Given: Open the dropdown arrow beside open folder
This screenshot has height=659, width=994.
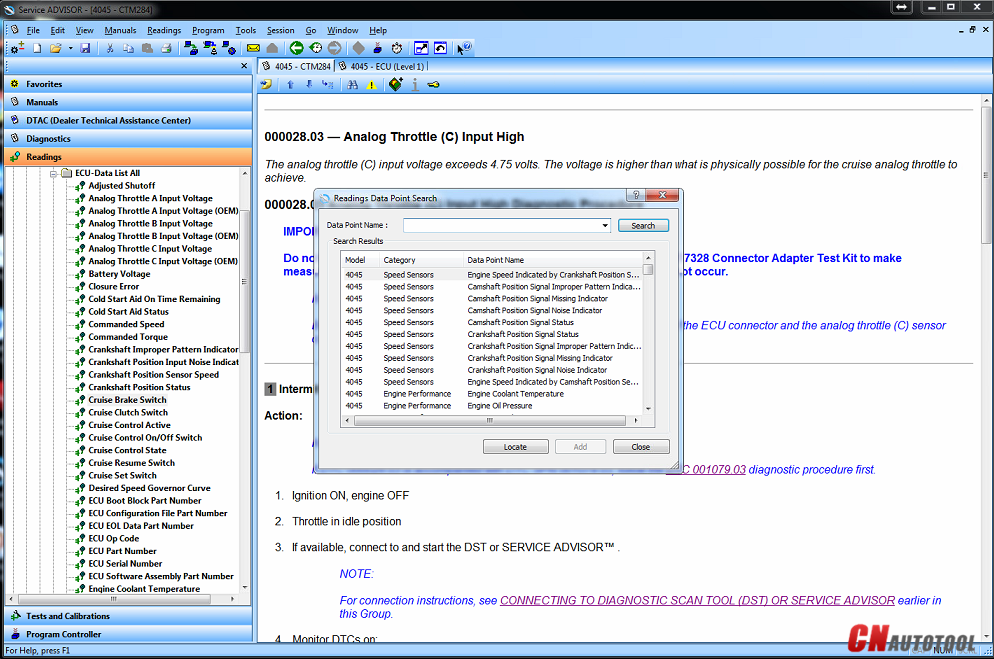Looking at the screenshot, I should pyautogui.click(x=70, y=48).
